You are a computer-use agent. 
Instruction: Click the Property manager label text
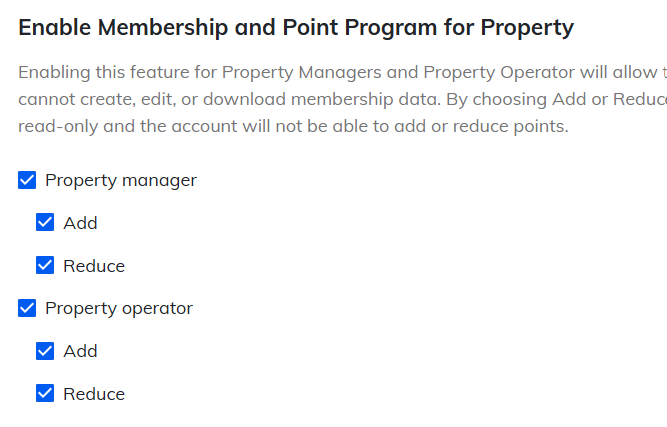tap(121, 181)
